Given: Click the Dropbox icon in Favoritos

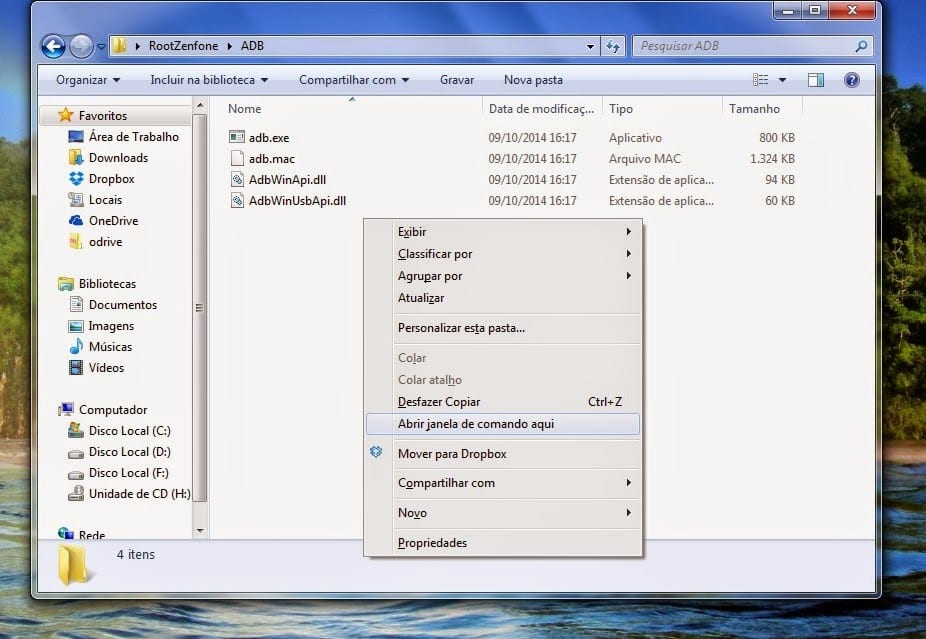Looking at the screenshot, I should point(76,179).
